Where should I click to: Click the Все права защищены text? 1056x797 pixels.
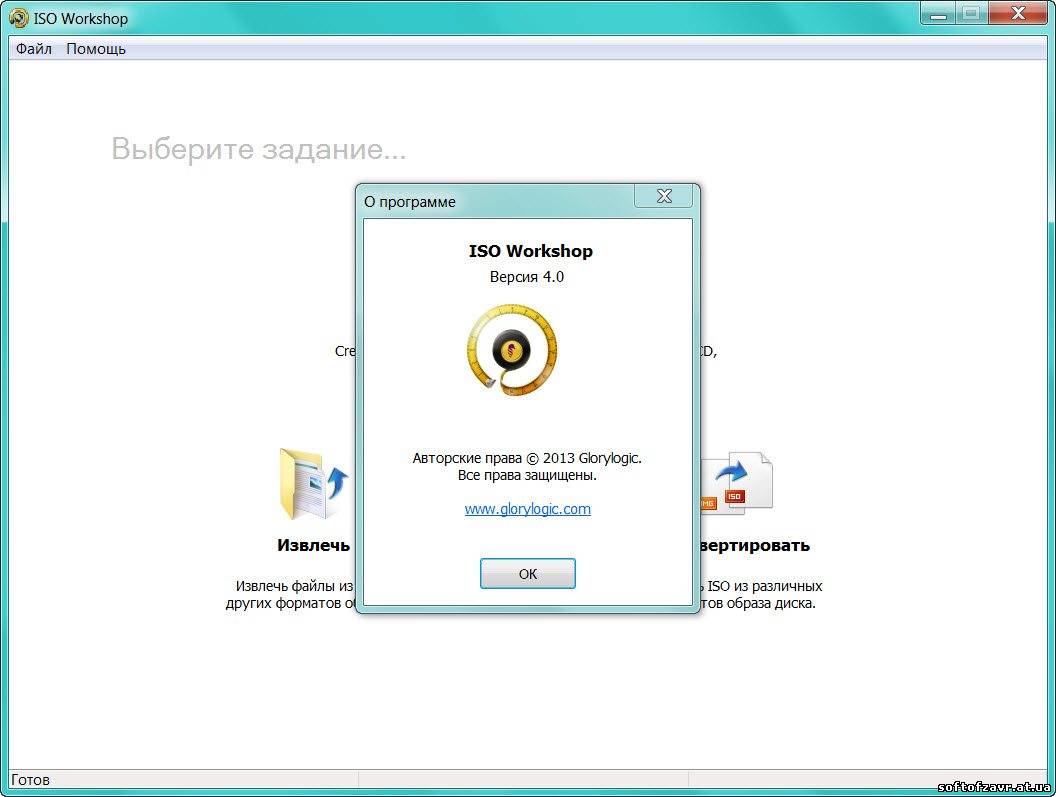point(527,475)
